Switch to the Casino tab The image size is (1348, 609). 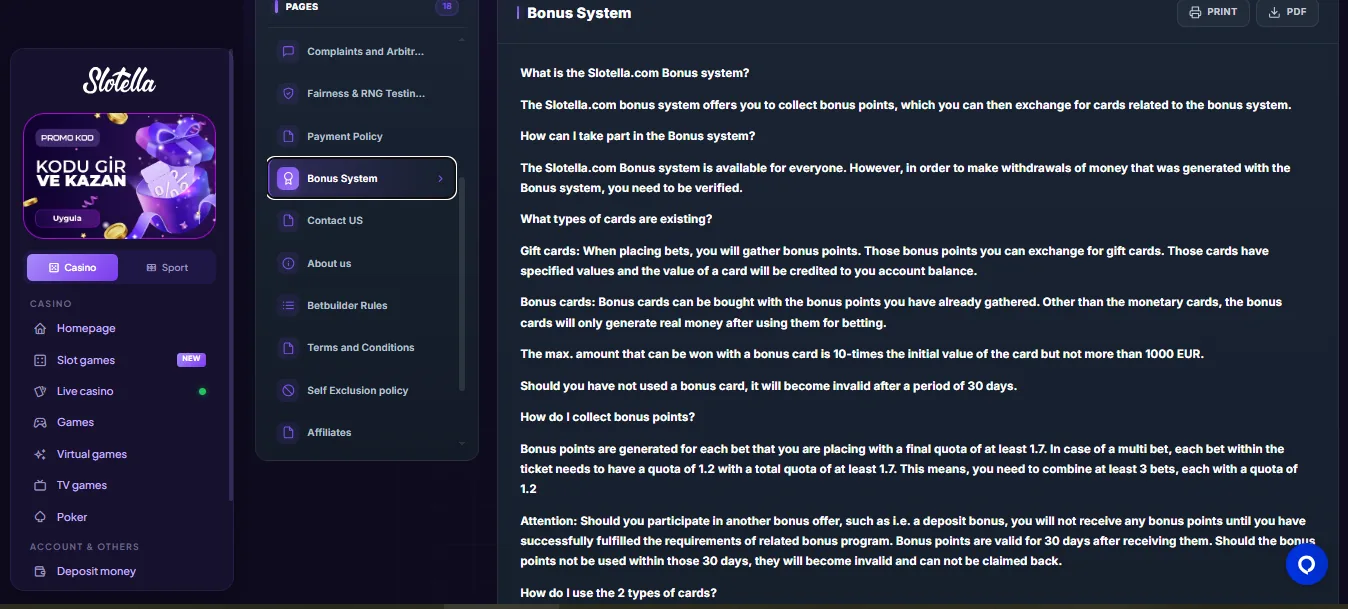(72, 268)
